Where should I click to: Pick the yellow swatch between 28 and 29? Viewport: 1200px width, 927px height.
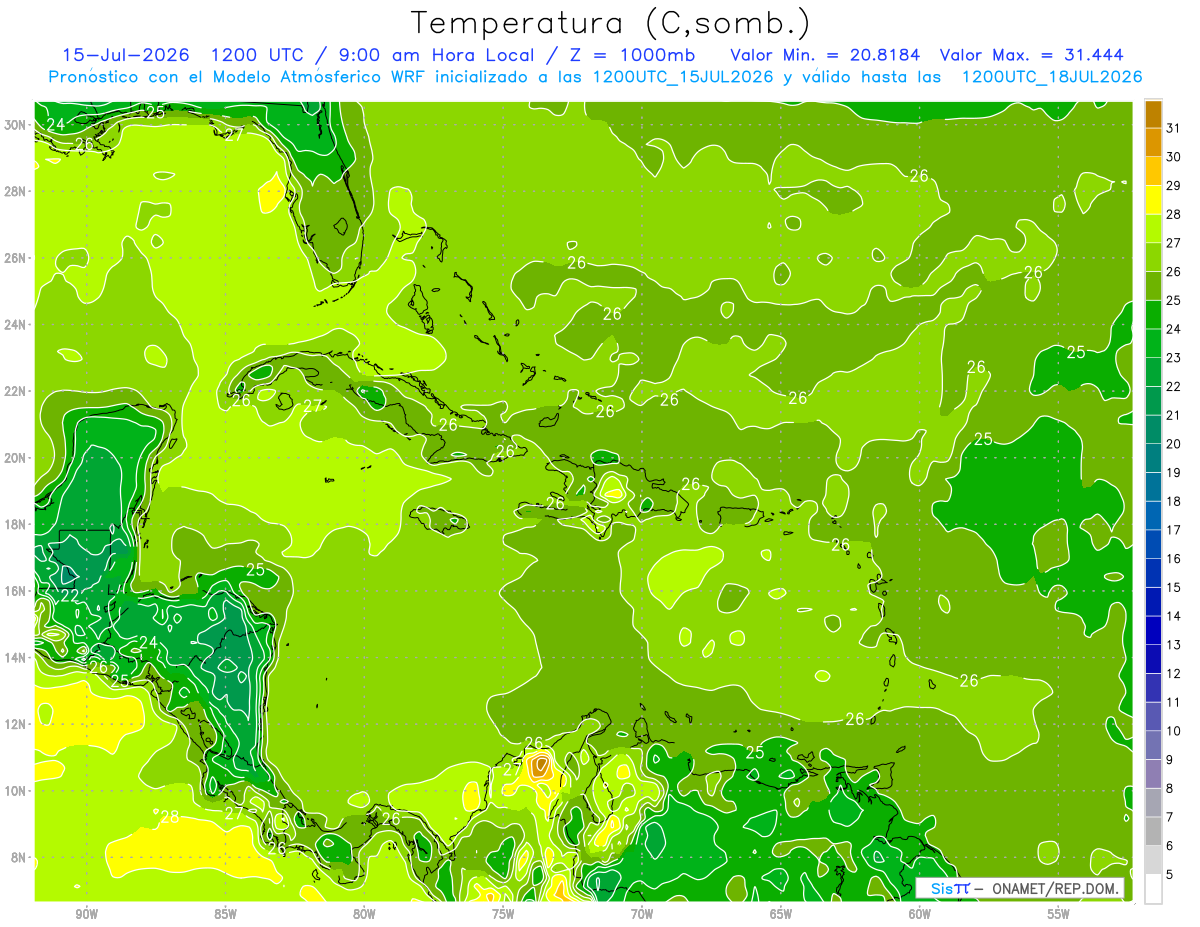(1153, 199)
